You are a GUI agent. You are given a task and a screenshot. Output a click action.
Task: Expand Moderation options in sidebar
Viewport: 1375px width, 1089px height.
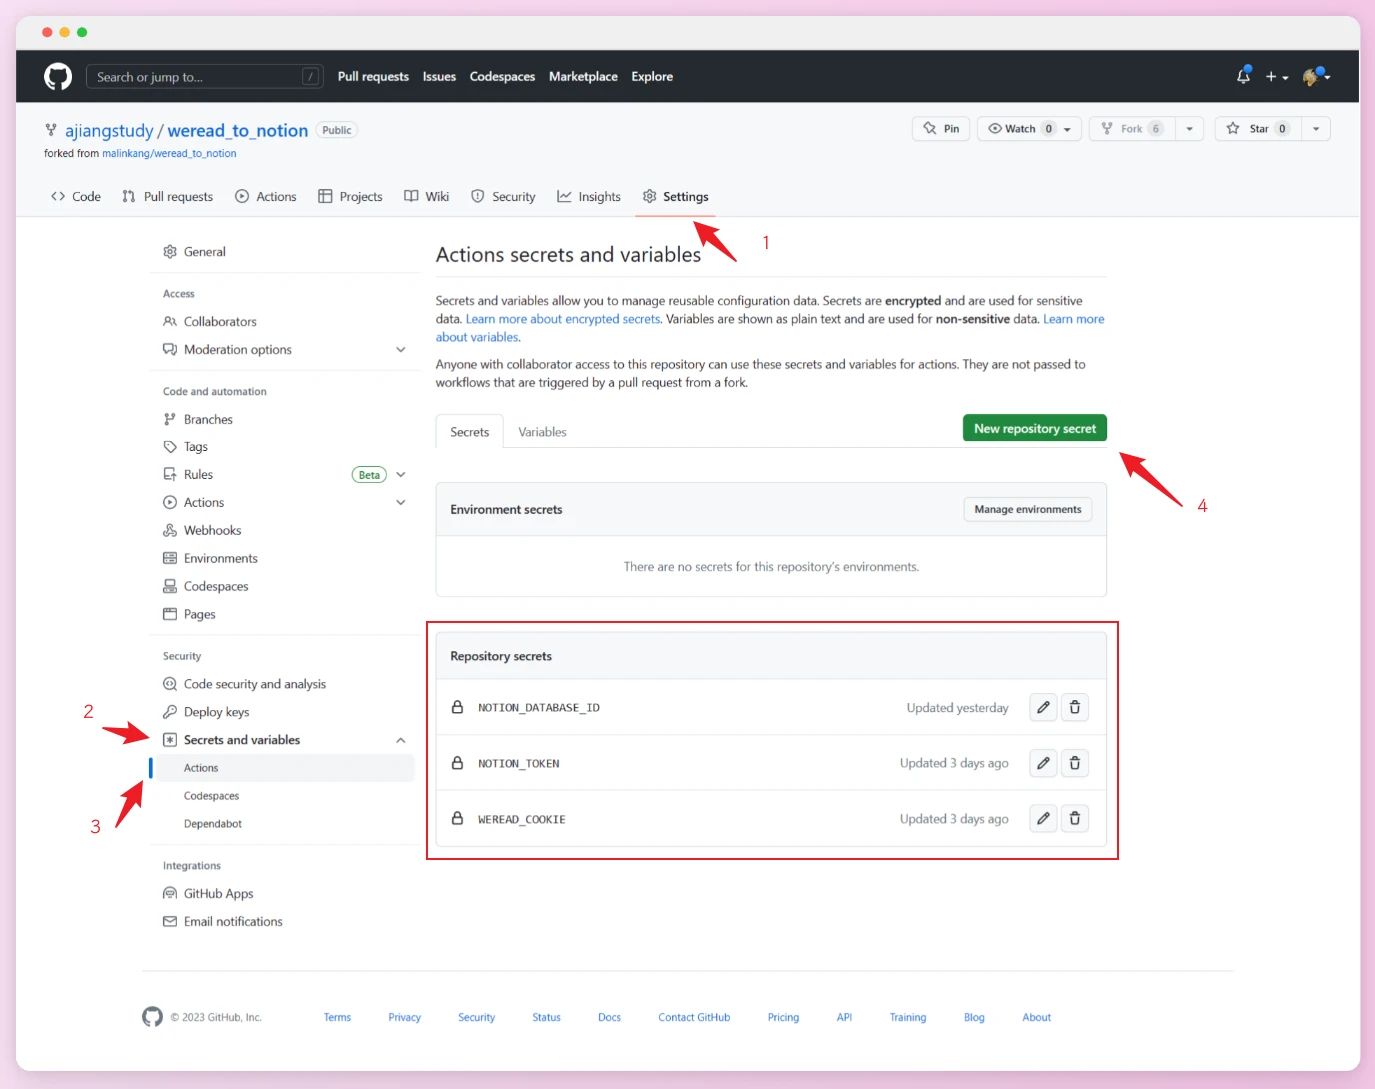coord(401,350)
